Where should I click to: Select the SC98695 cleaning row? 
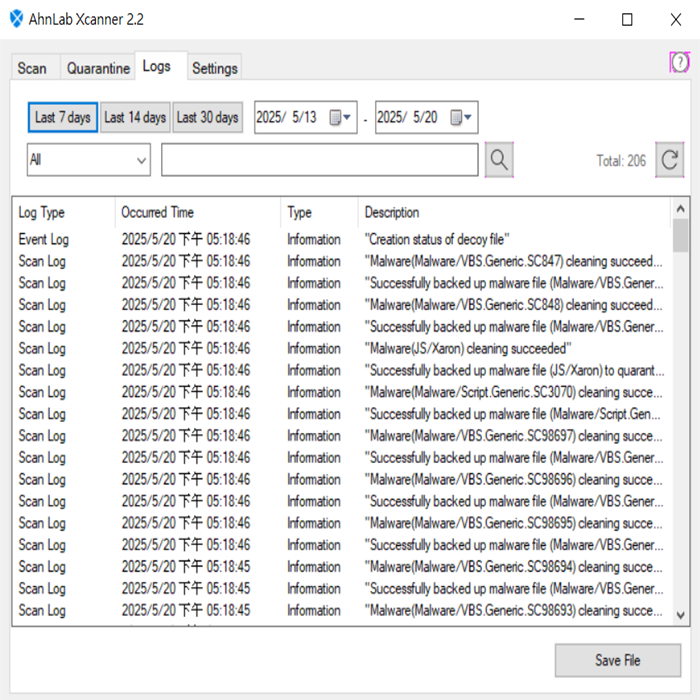[x=342, y=523]
